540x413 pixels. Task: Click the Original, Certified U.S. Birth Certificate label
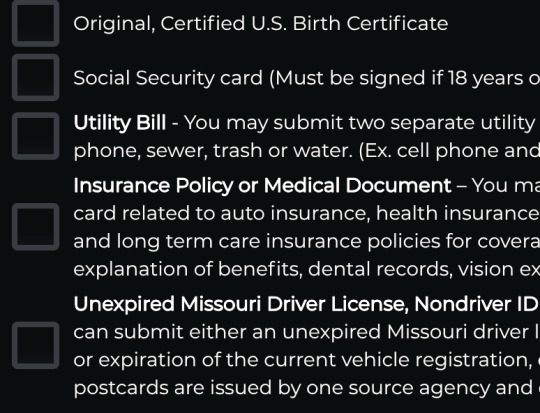coord(261,24)
